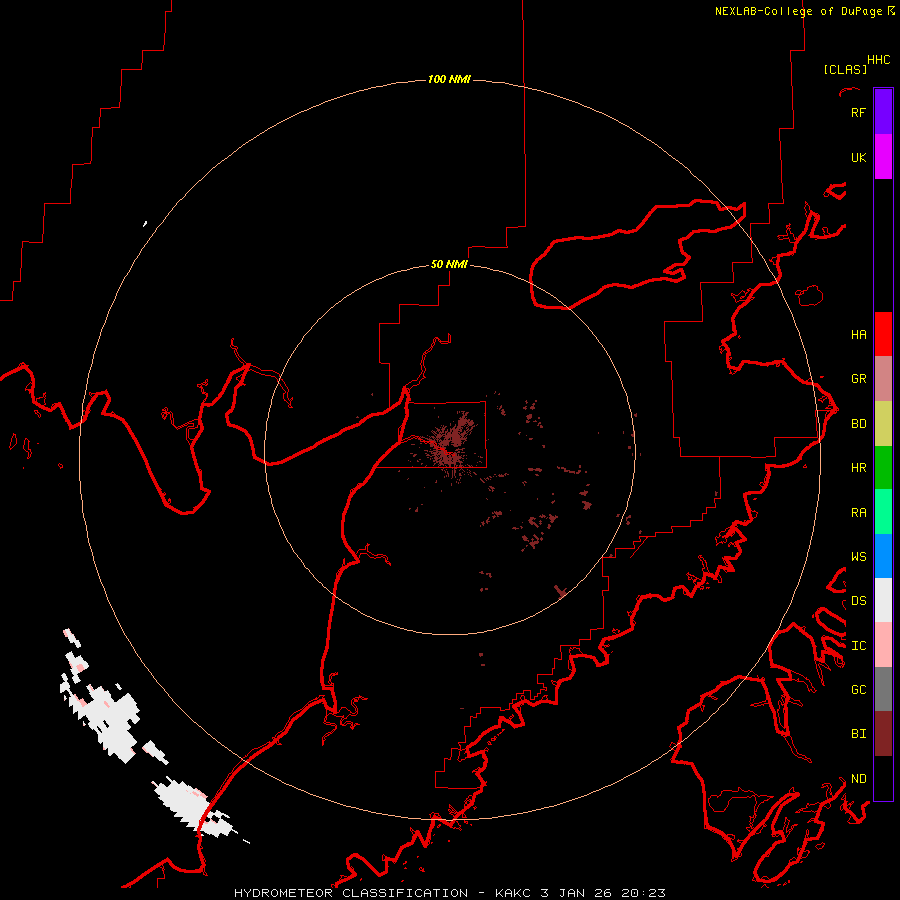
Task: Click the IC legend label
Action: [x=858, y=646]
